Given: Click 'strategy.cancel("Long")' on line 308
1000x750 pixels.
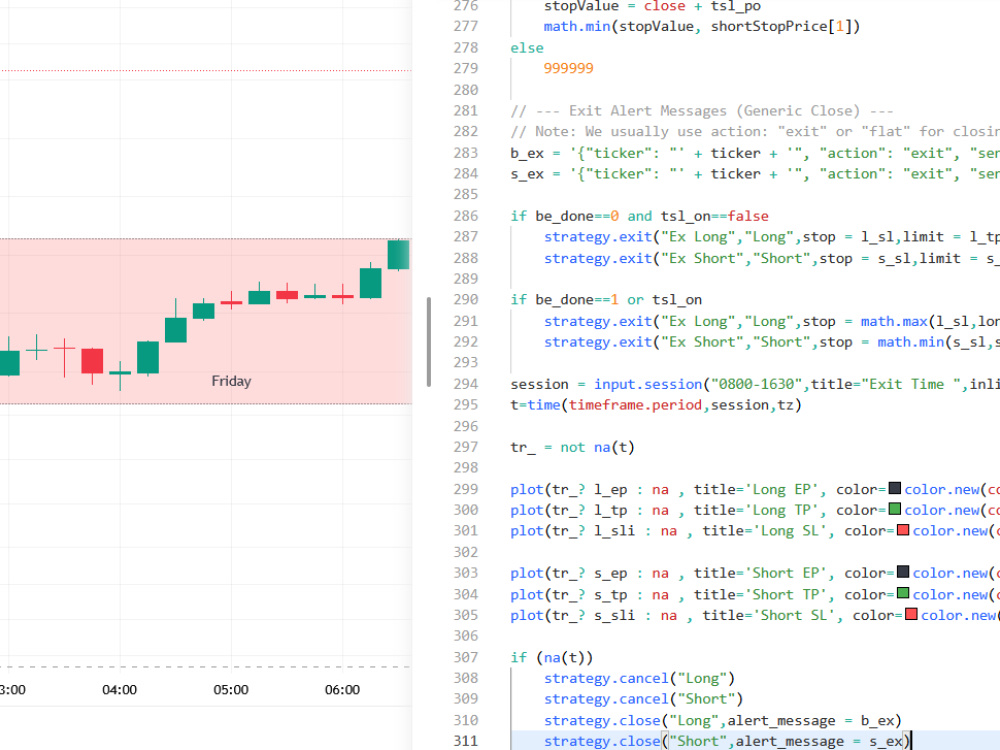Looking at the screenshot, I should tap(639, 678).
